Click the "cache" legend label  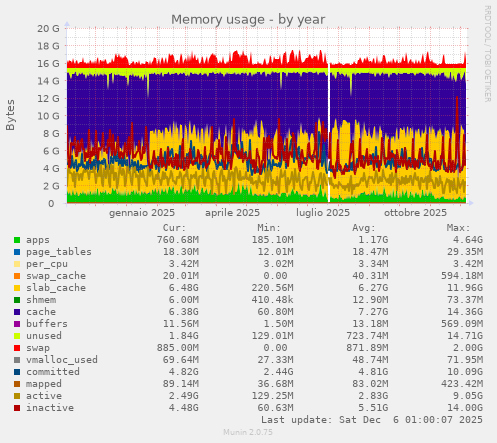[x=41, y=312]
